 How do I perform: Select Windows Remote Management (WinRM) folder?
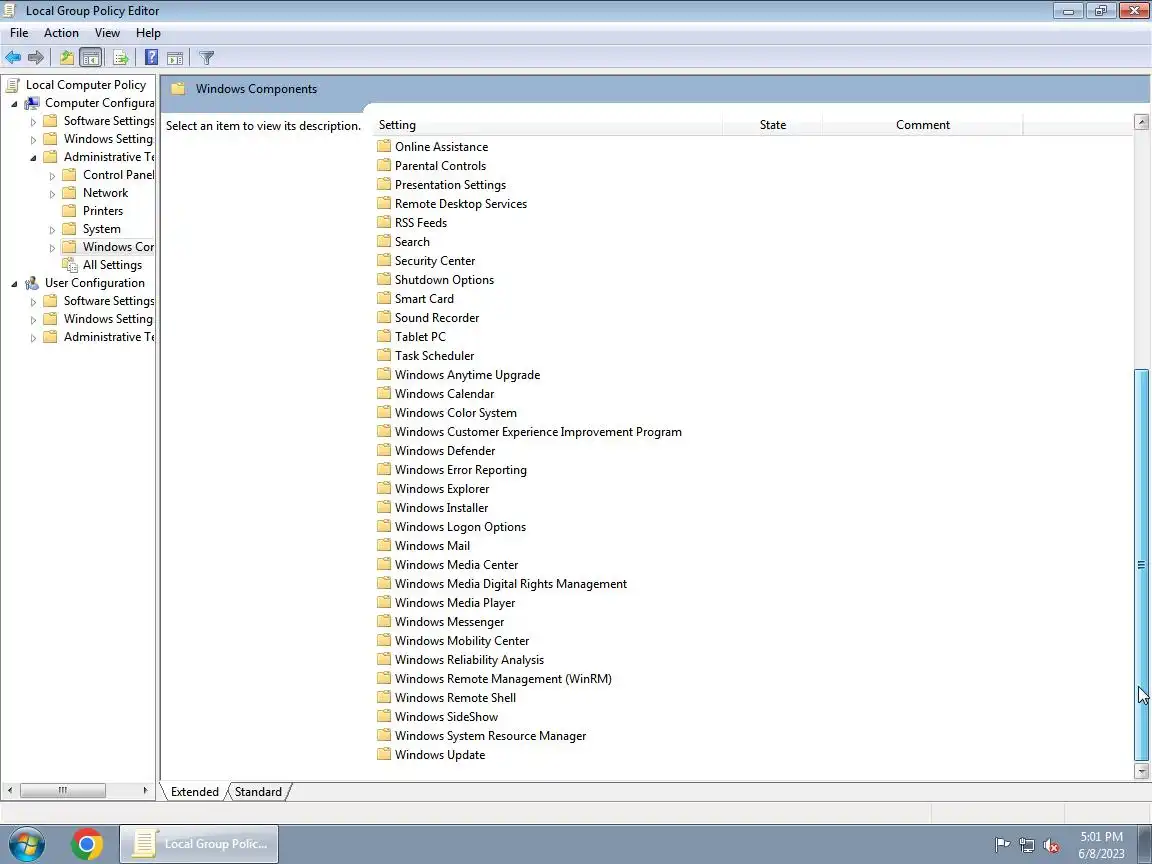[x=503, y=679]
